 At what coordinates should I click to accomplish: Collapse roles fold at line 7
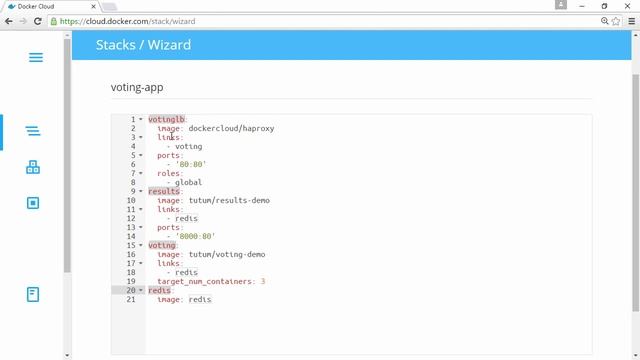pos(141,173)
